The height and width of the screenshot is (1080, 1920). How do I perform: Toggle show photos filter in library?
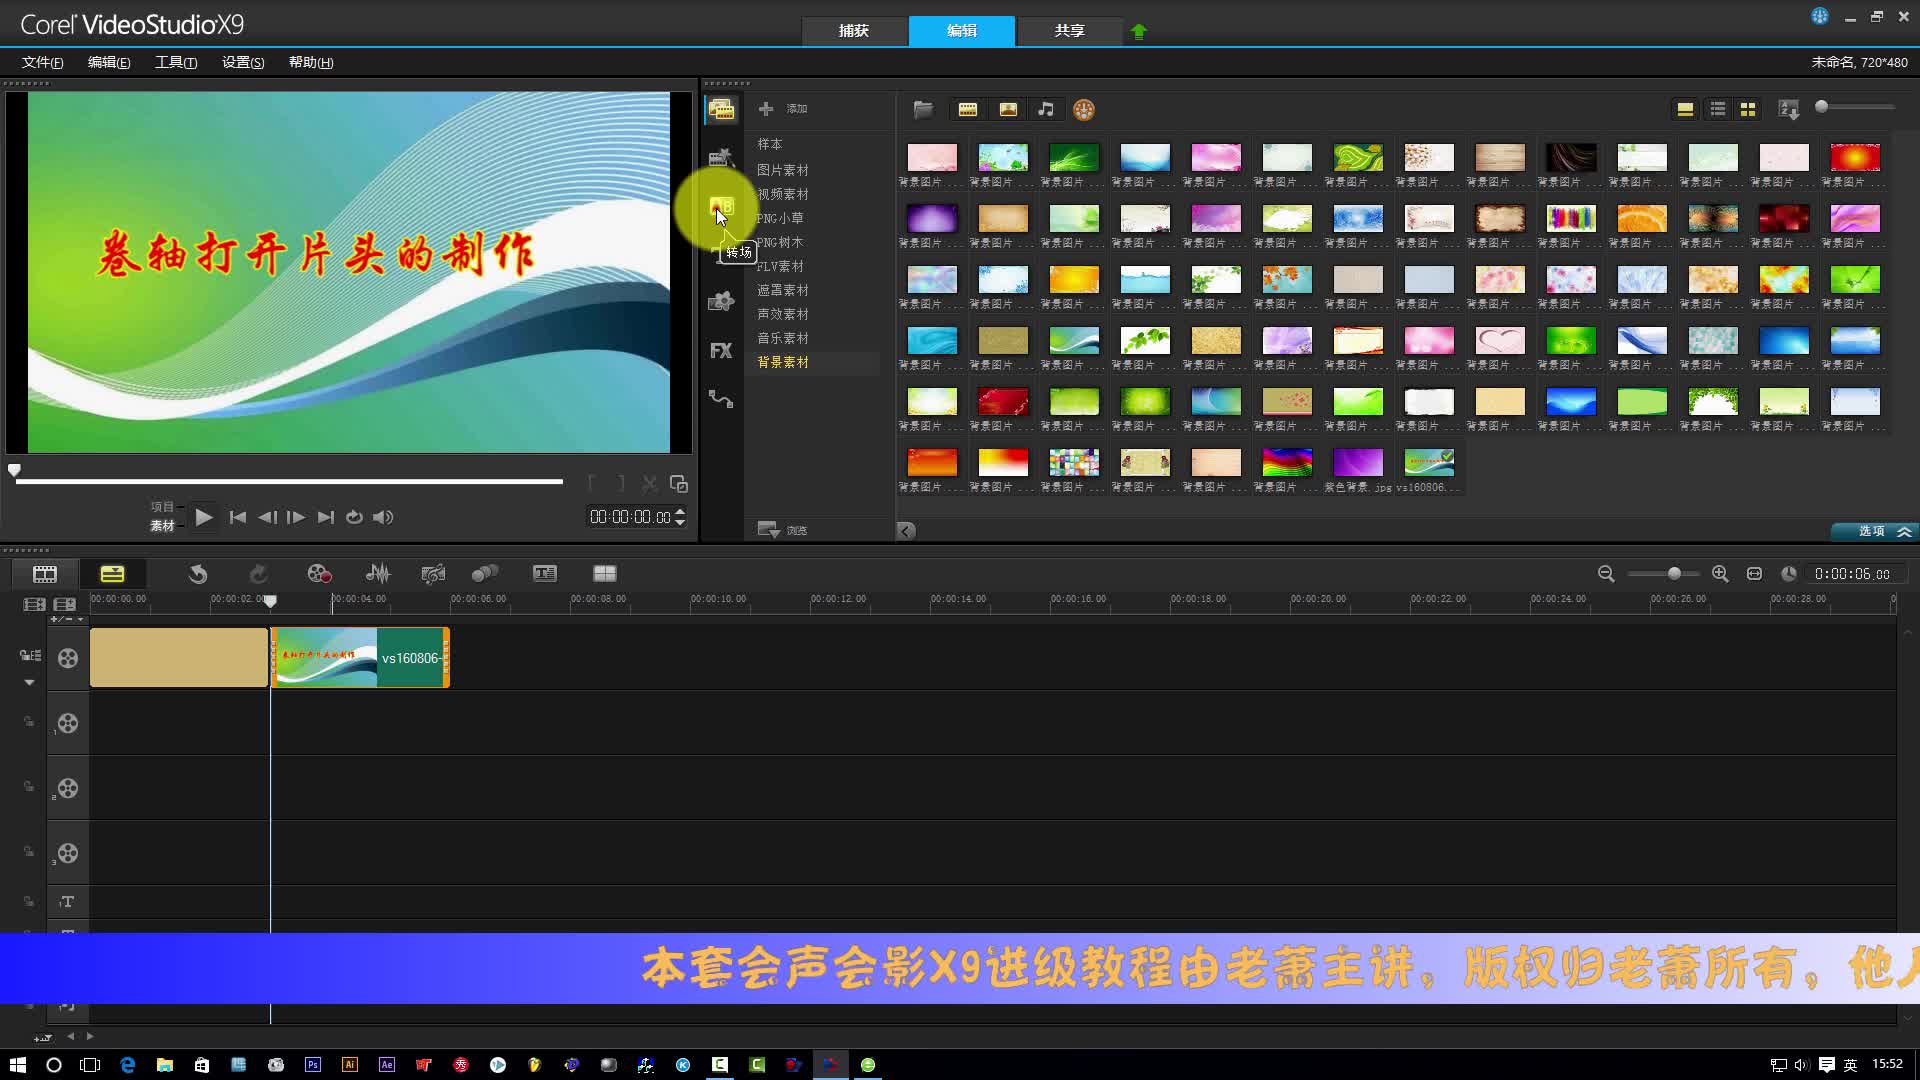[x=1008, y=110]
